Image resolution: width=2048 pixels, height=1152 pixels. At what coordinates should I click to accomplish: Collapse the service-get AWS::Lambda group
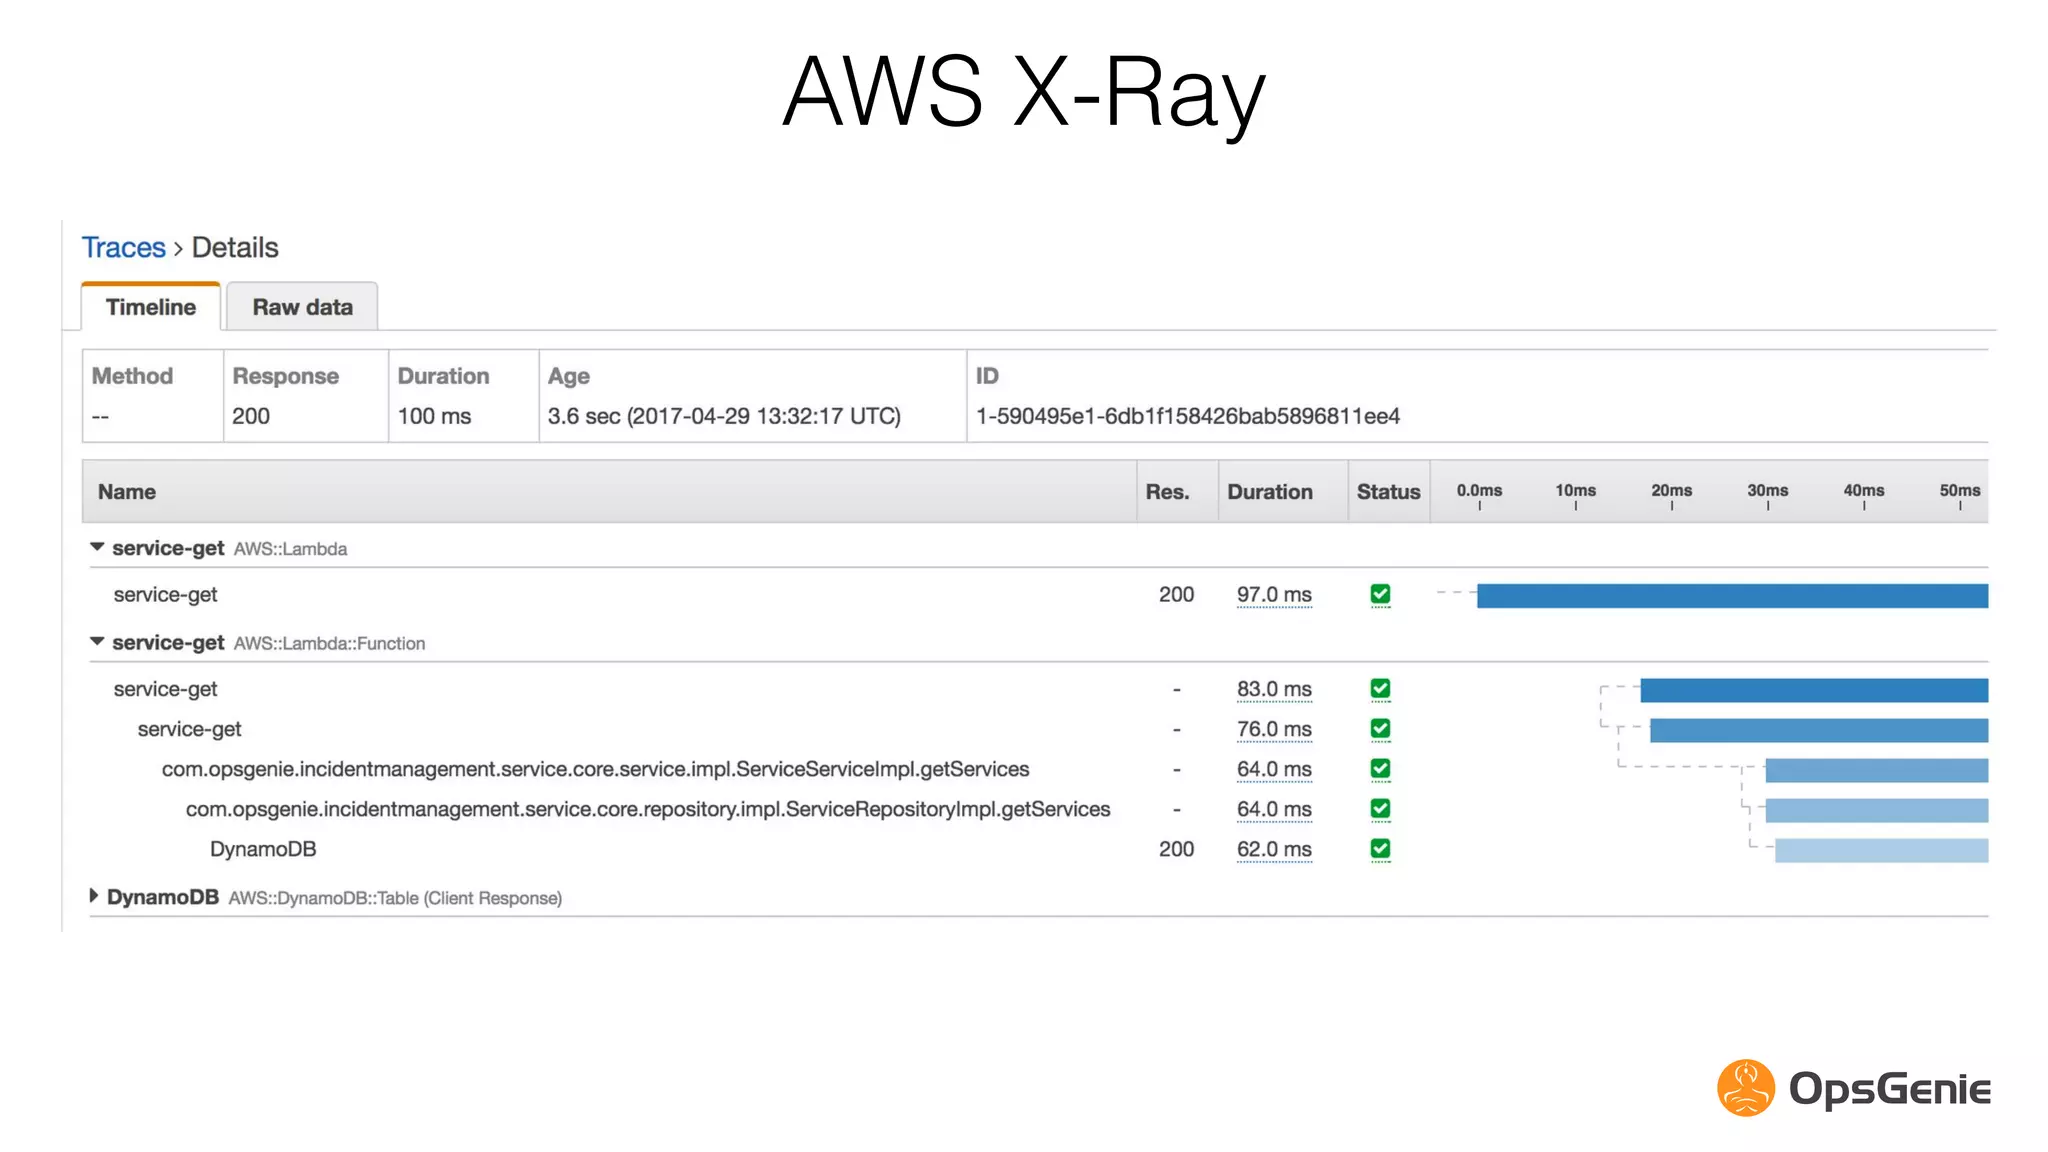(97, 547)
